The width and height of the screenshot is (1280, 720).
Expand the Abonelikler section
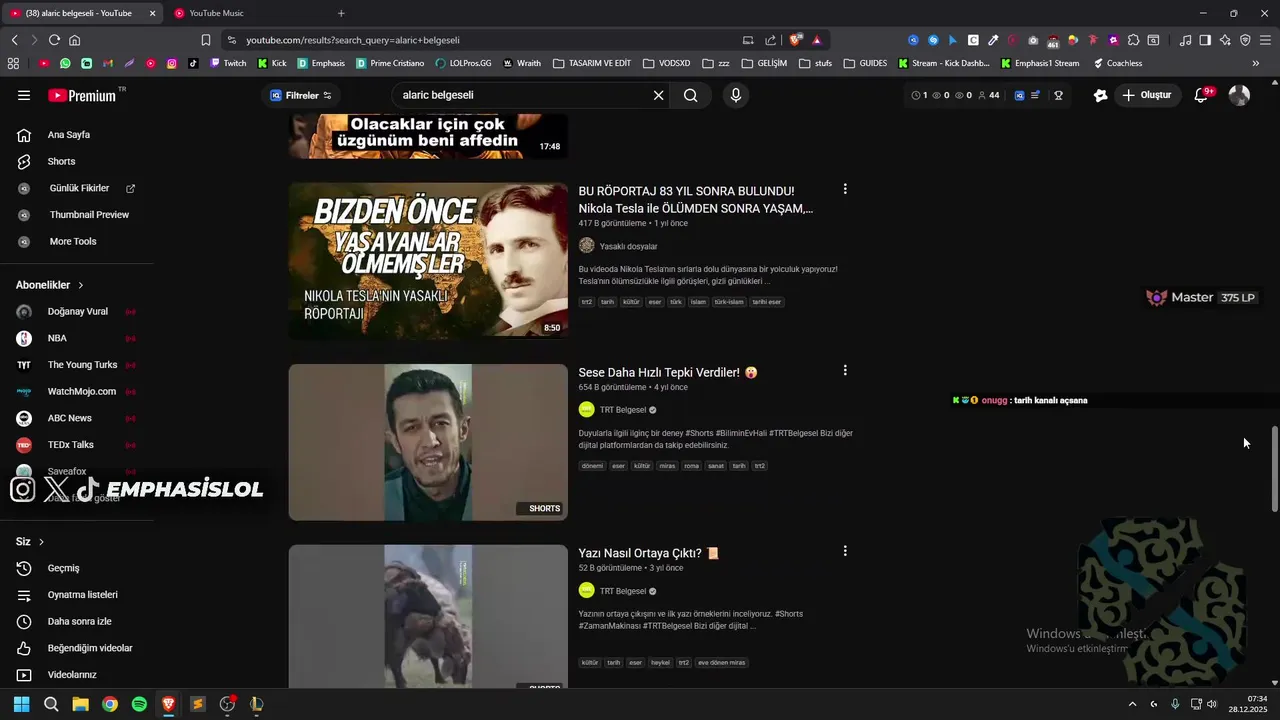coord(50,285)
